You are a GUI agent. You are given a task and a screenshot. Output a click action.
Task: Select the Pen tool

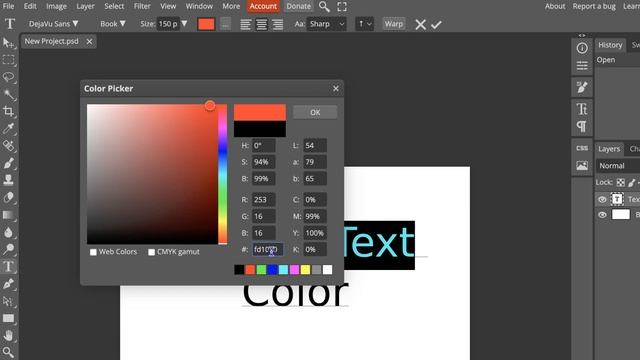8,284
